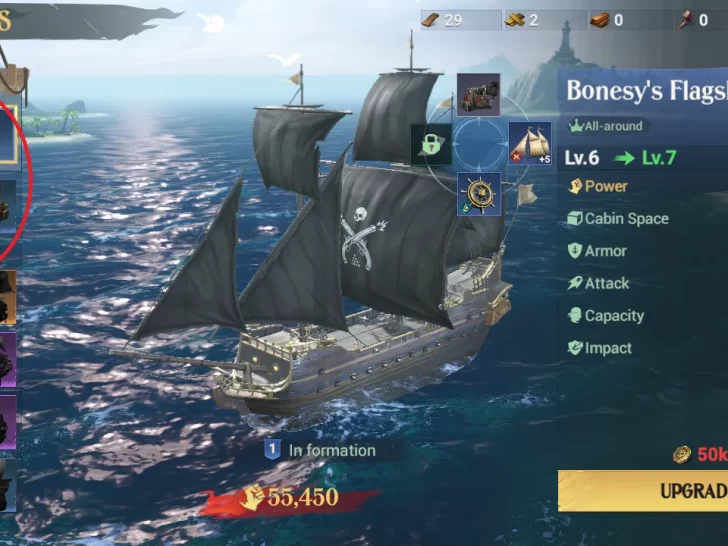Tap the All-around ship type tag

pos(606,126)
